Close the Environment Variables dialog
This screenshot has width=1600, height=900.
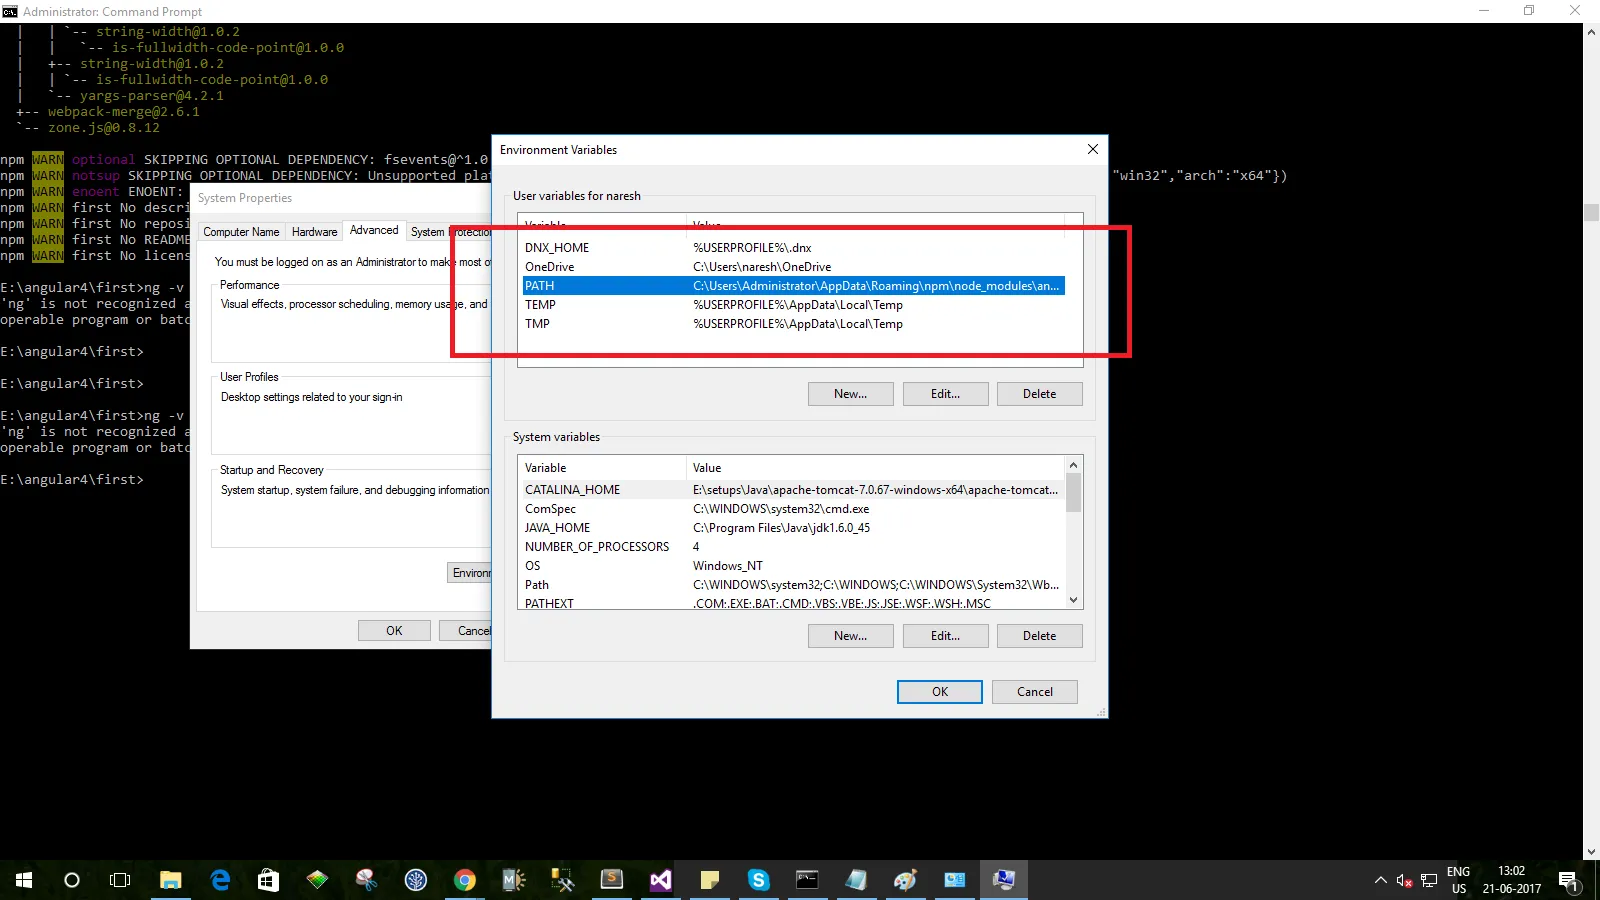coord(1092,149)
